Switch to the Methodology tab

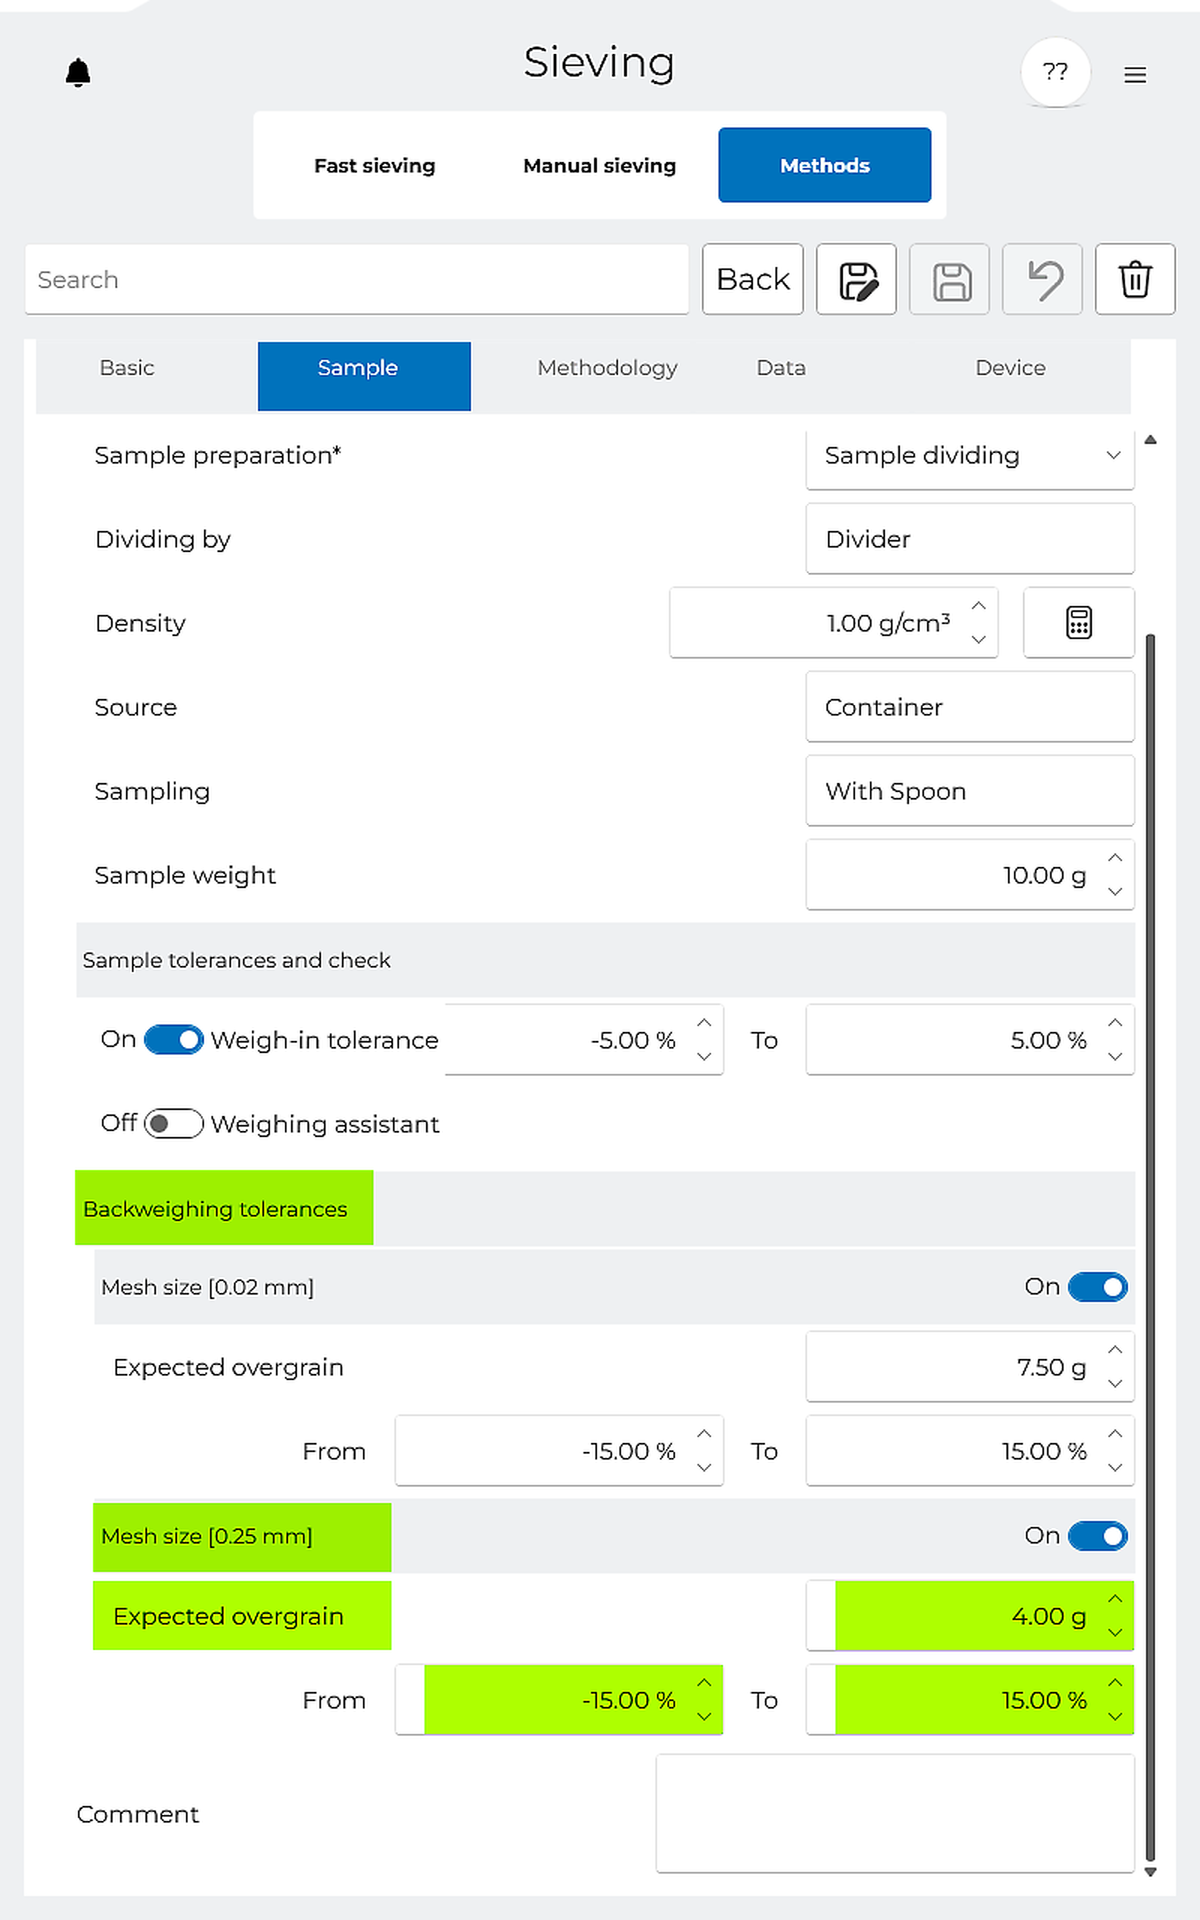[607, 368]
